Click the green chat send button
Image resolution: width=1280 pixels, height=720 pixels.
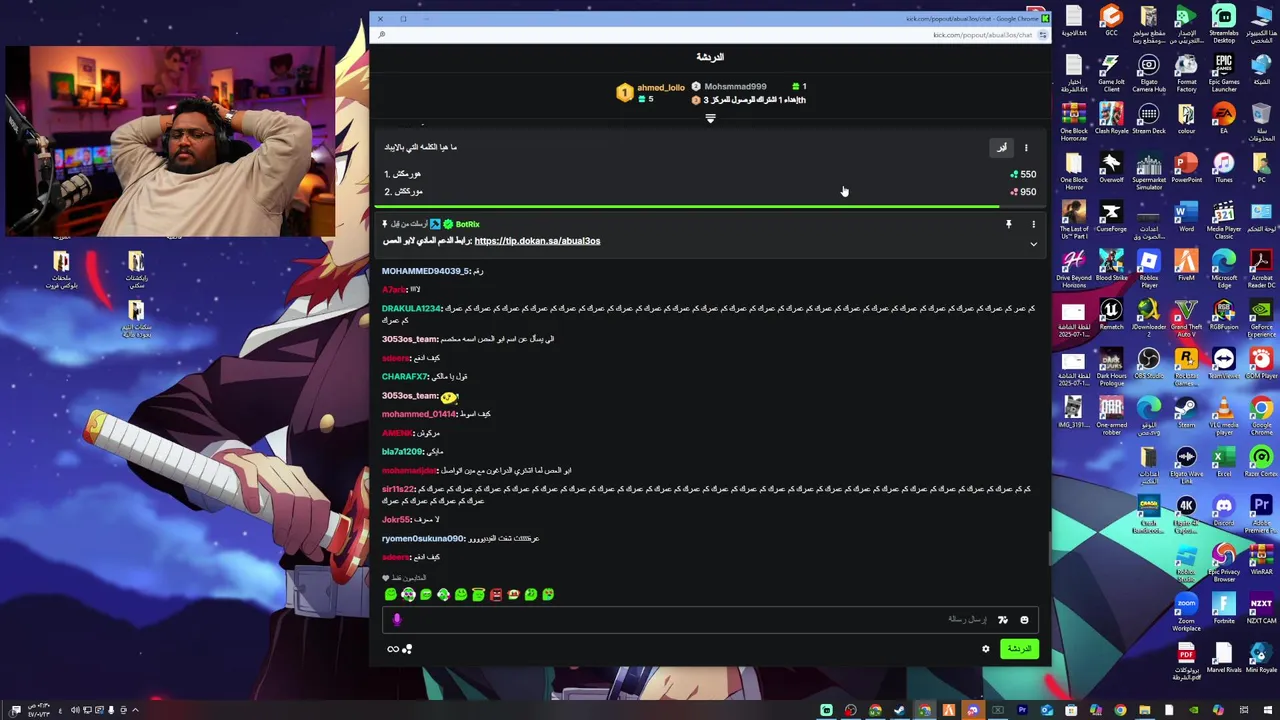click(1018, 649)
